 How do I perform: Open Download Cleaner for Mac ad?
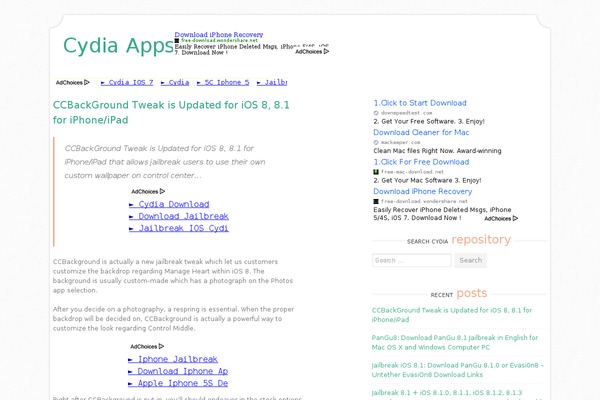(x=421, y=132)
